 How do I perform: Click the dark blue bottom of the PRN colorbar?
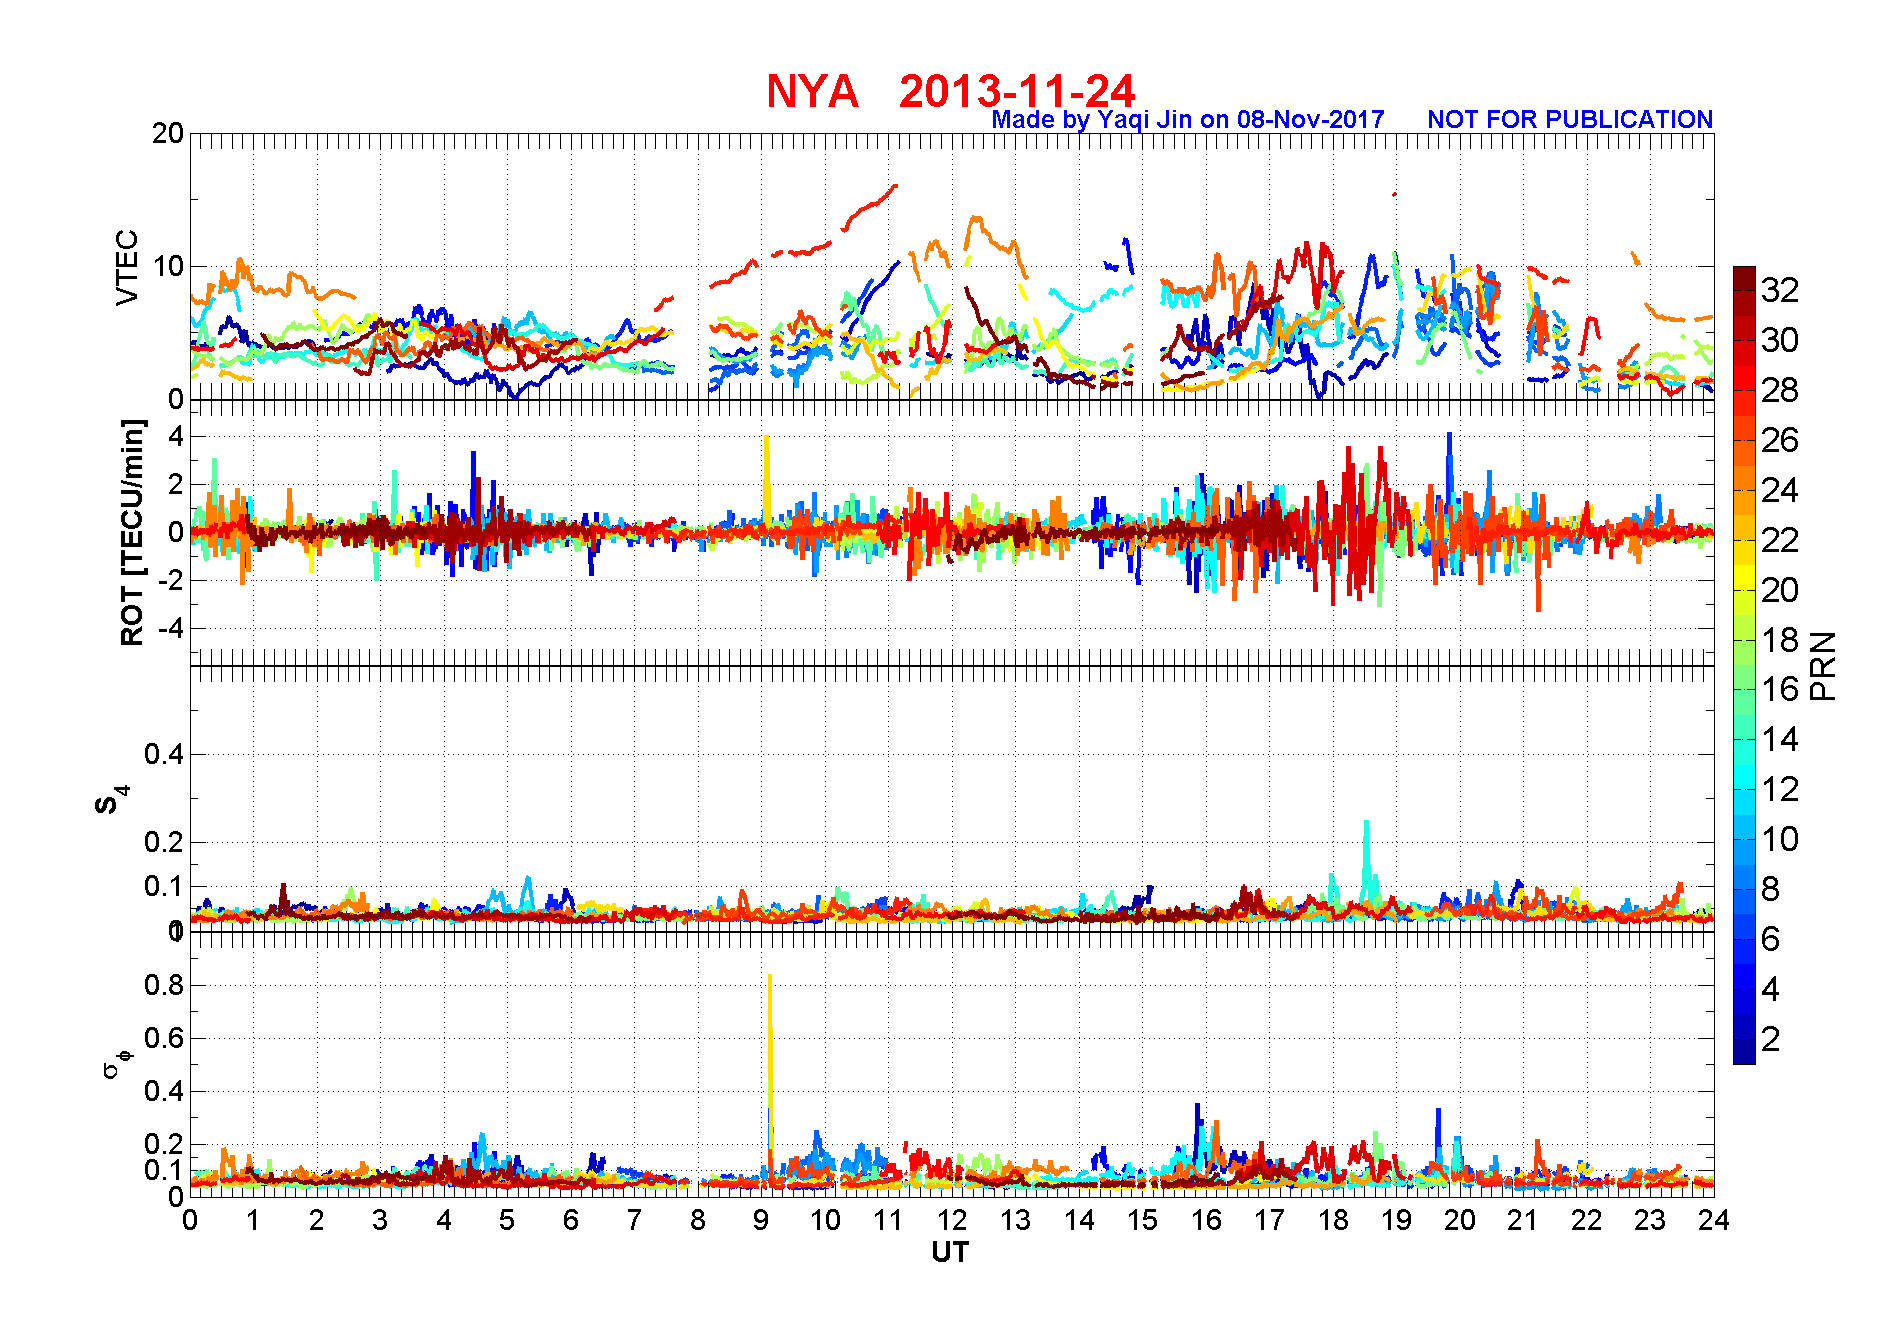point(1744,1054)
